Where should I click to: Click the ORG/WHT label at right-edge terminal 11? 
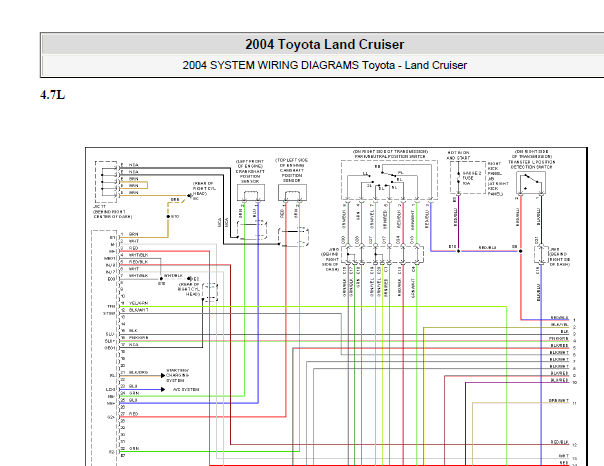pos(559,401)
